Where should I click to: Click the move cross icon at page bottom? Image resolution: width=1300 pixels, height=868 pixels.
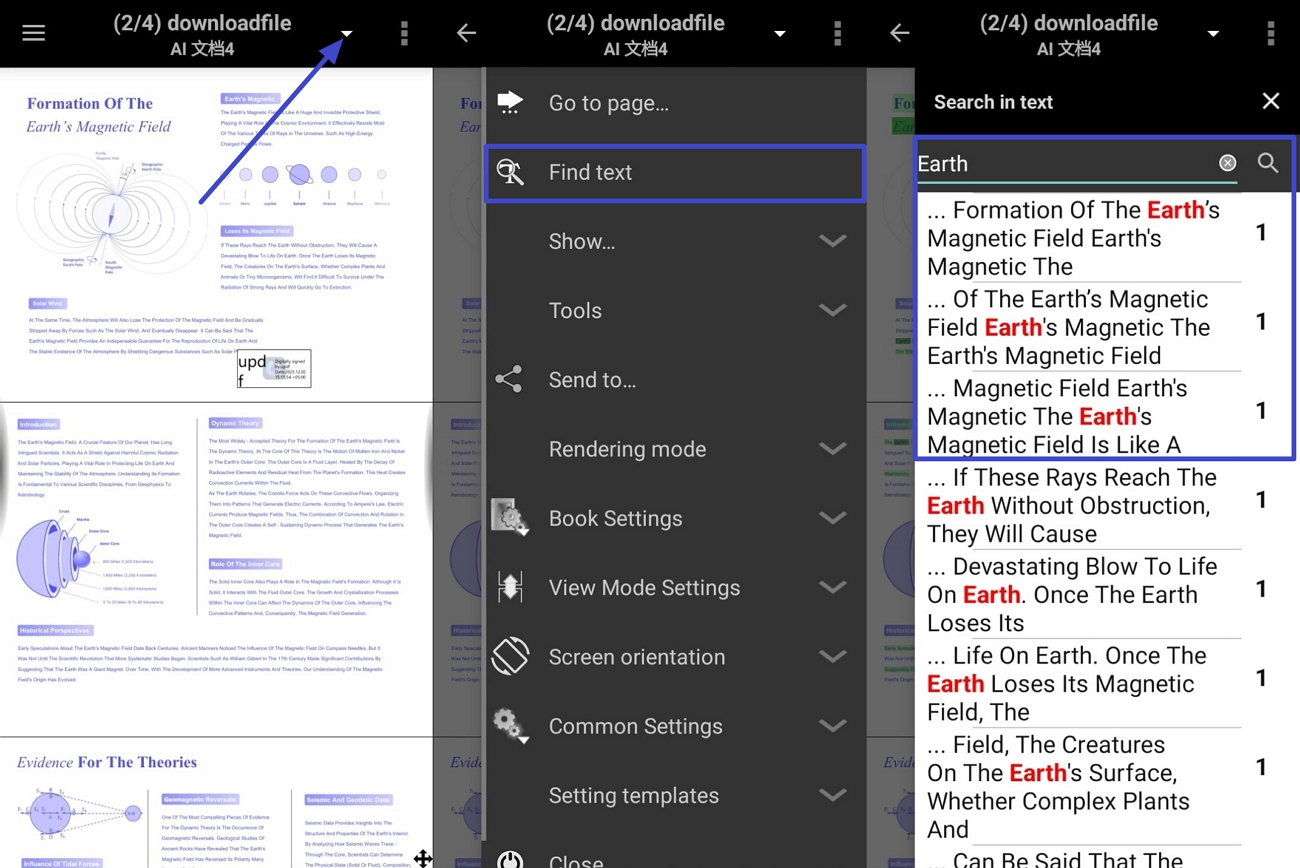point(423,858)
